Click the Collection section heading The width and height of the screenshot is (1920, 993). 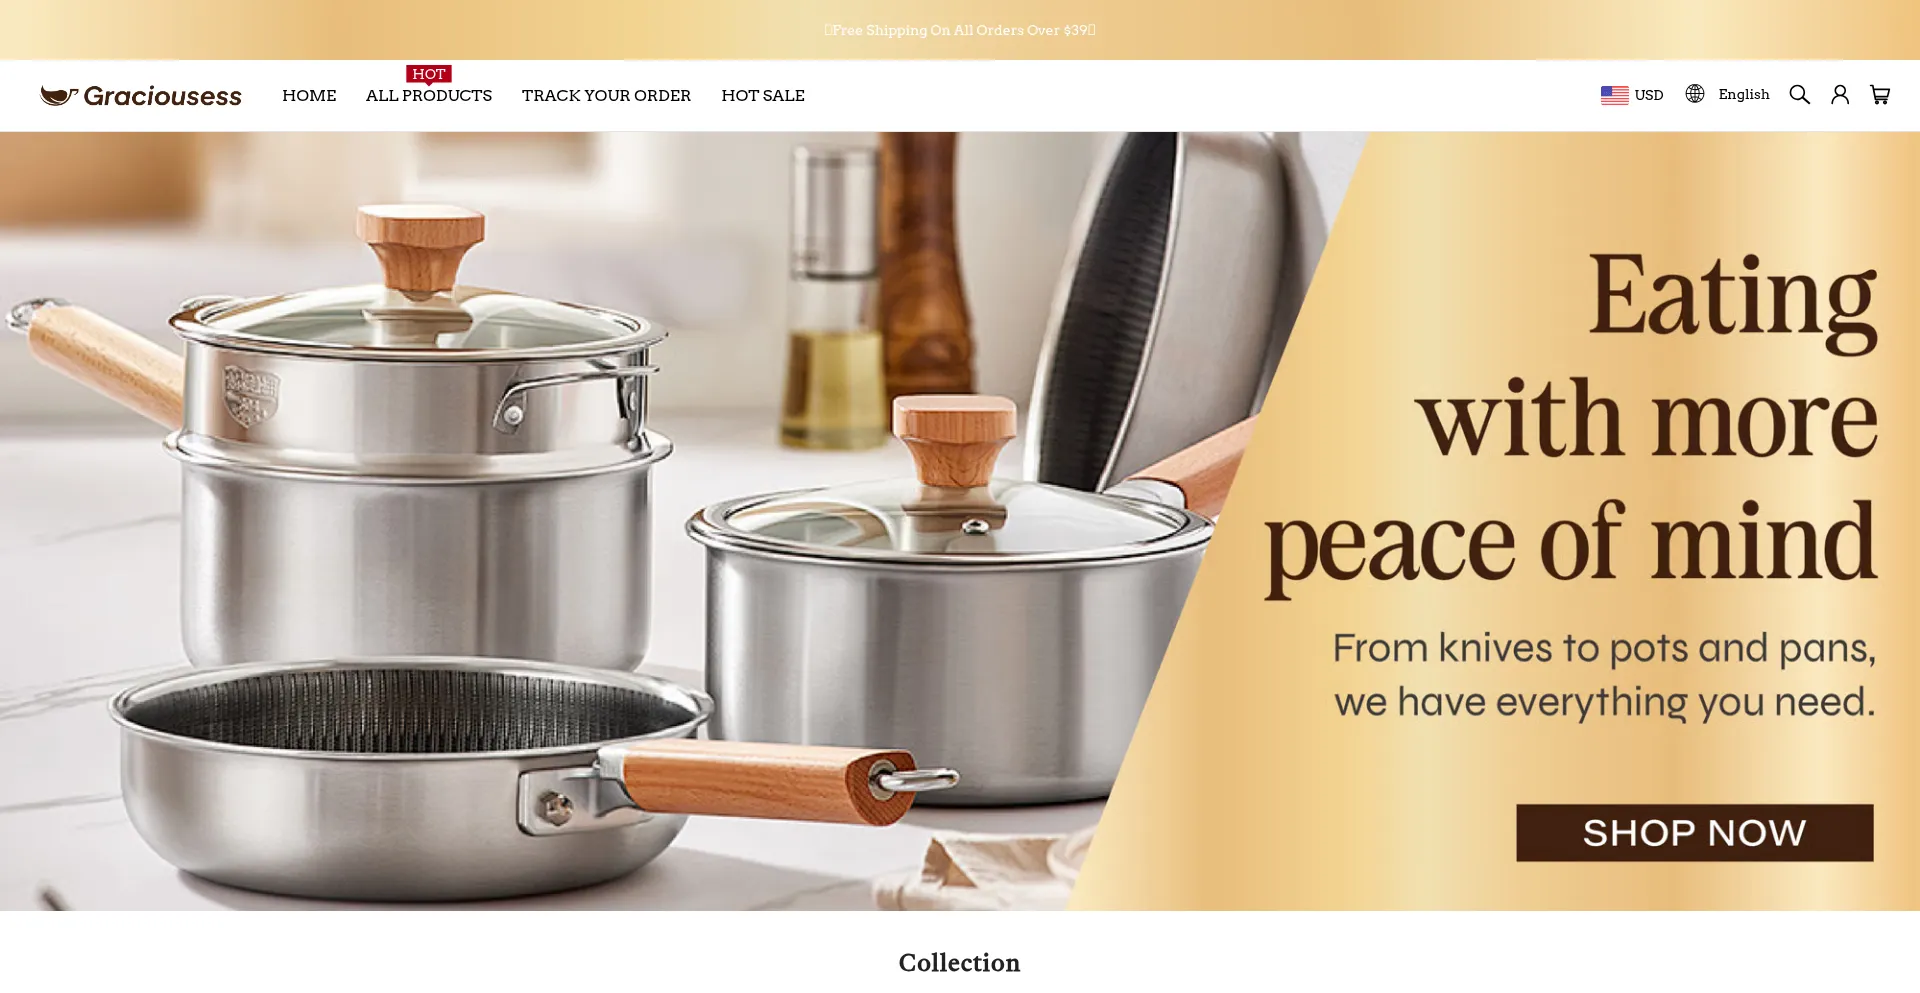(959, 963)
